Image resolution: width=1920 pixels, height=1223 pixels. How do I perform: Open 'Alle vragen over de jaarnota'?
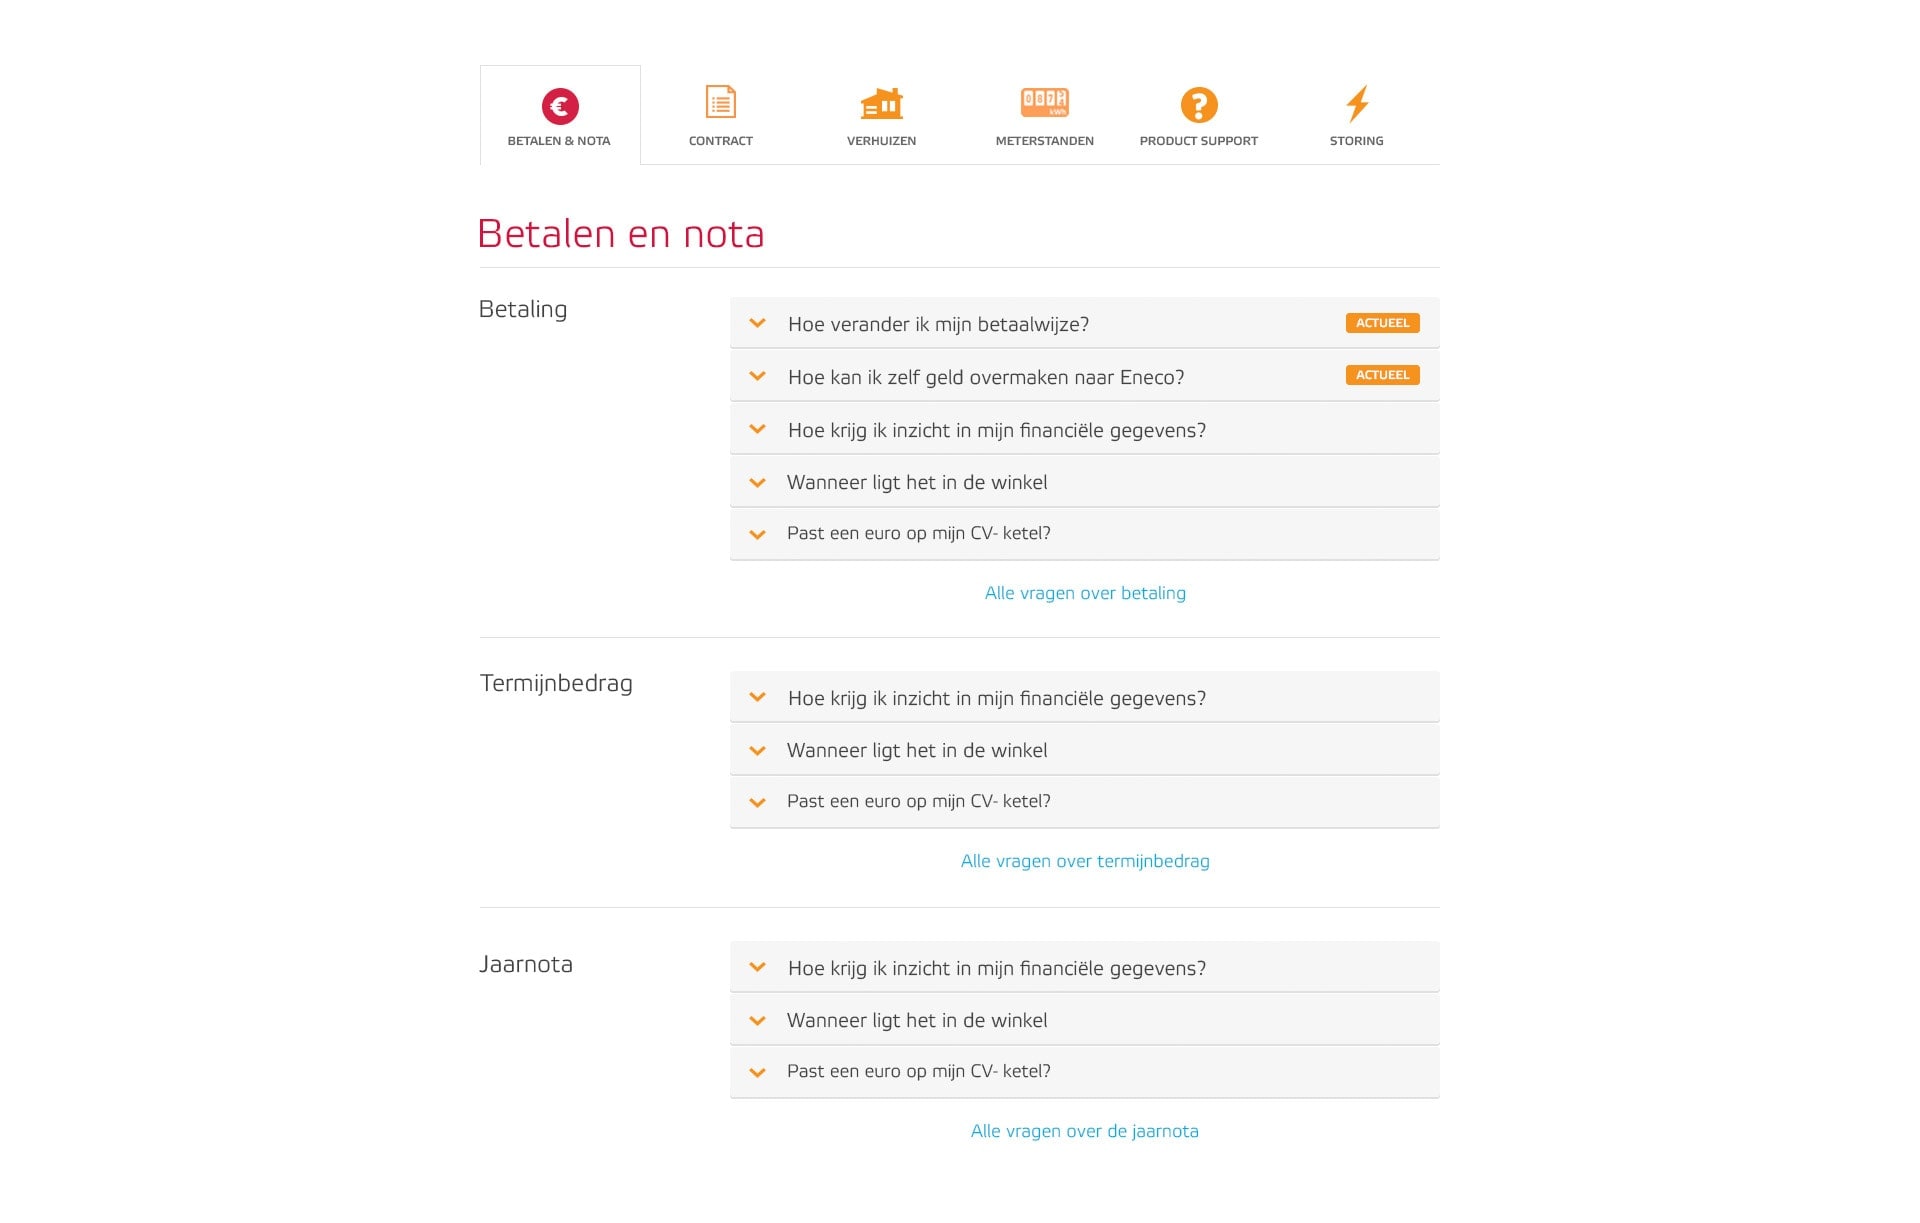pyautogui.click(x=1084, y=1130)
